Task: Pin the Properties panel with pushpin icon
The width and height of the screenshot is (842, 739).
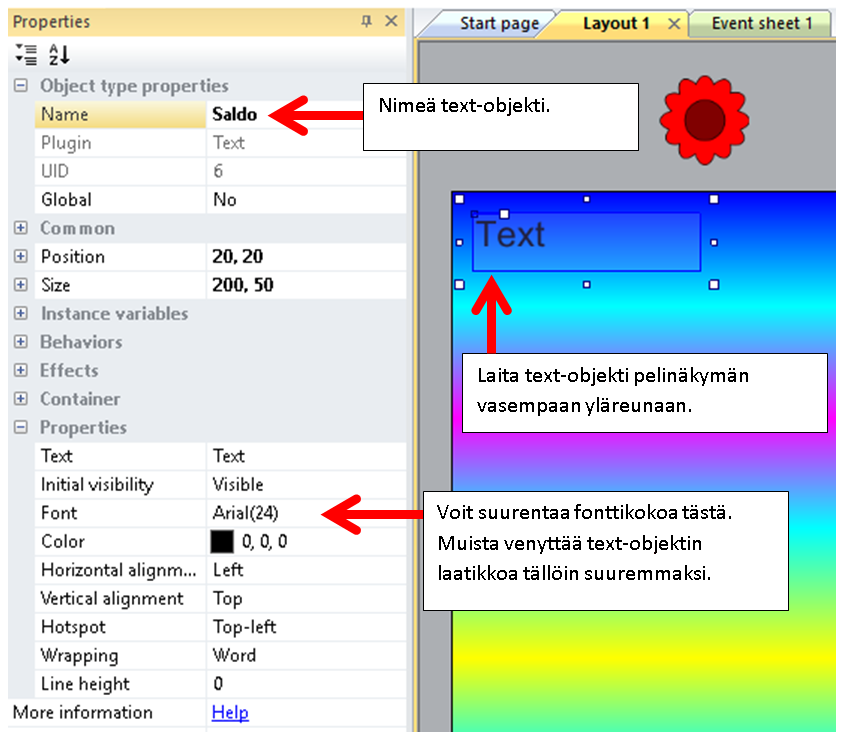Action: point(367,21)
